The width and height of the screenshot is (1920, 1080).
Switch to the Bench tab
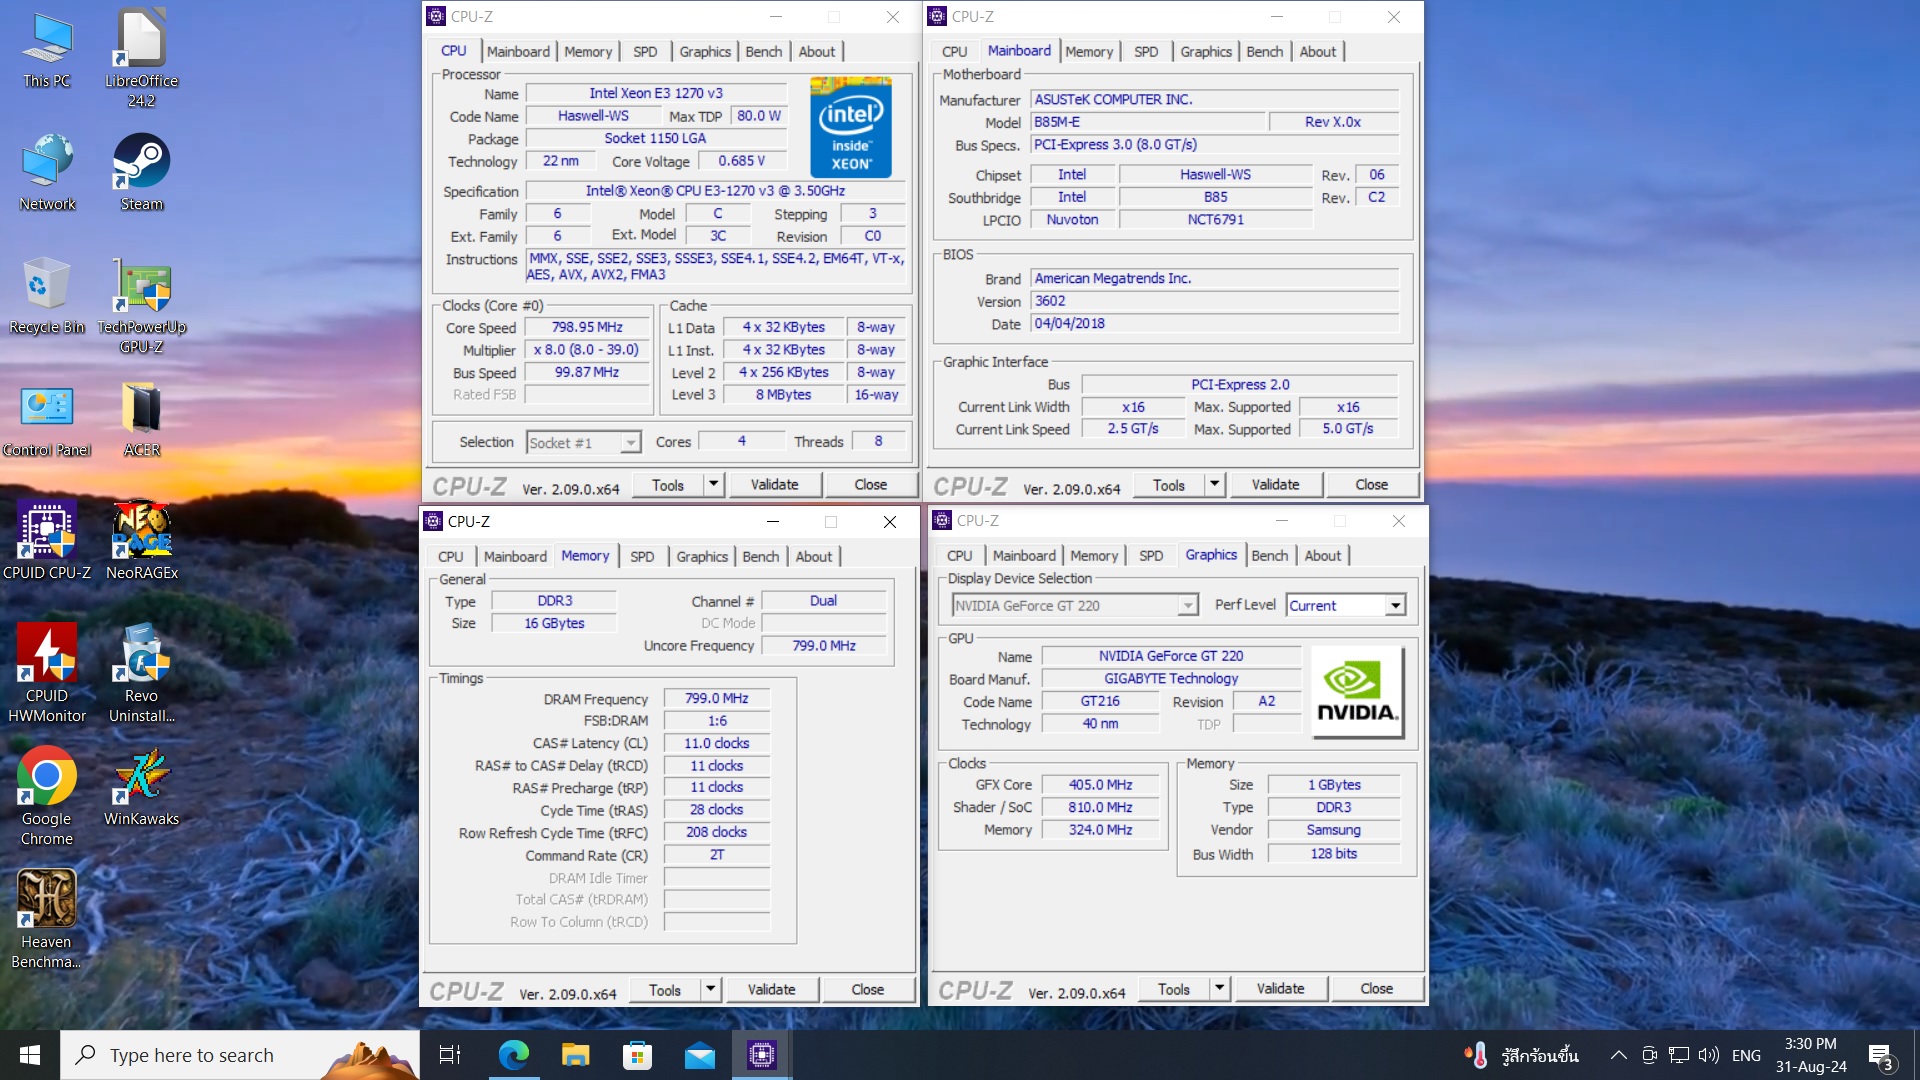pos(763,51)
